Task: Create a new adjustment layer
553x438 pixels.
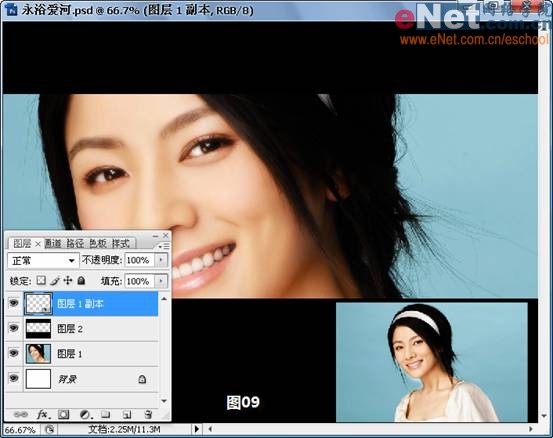Action: pos(85,414)
